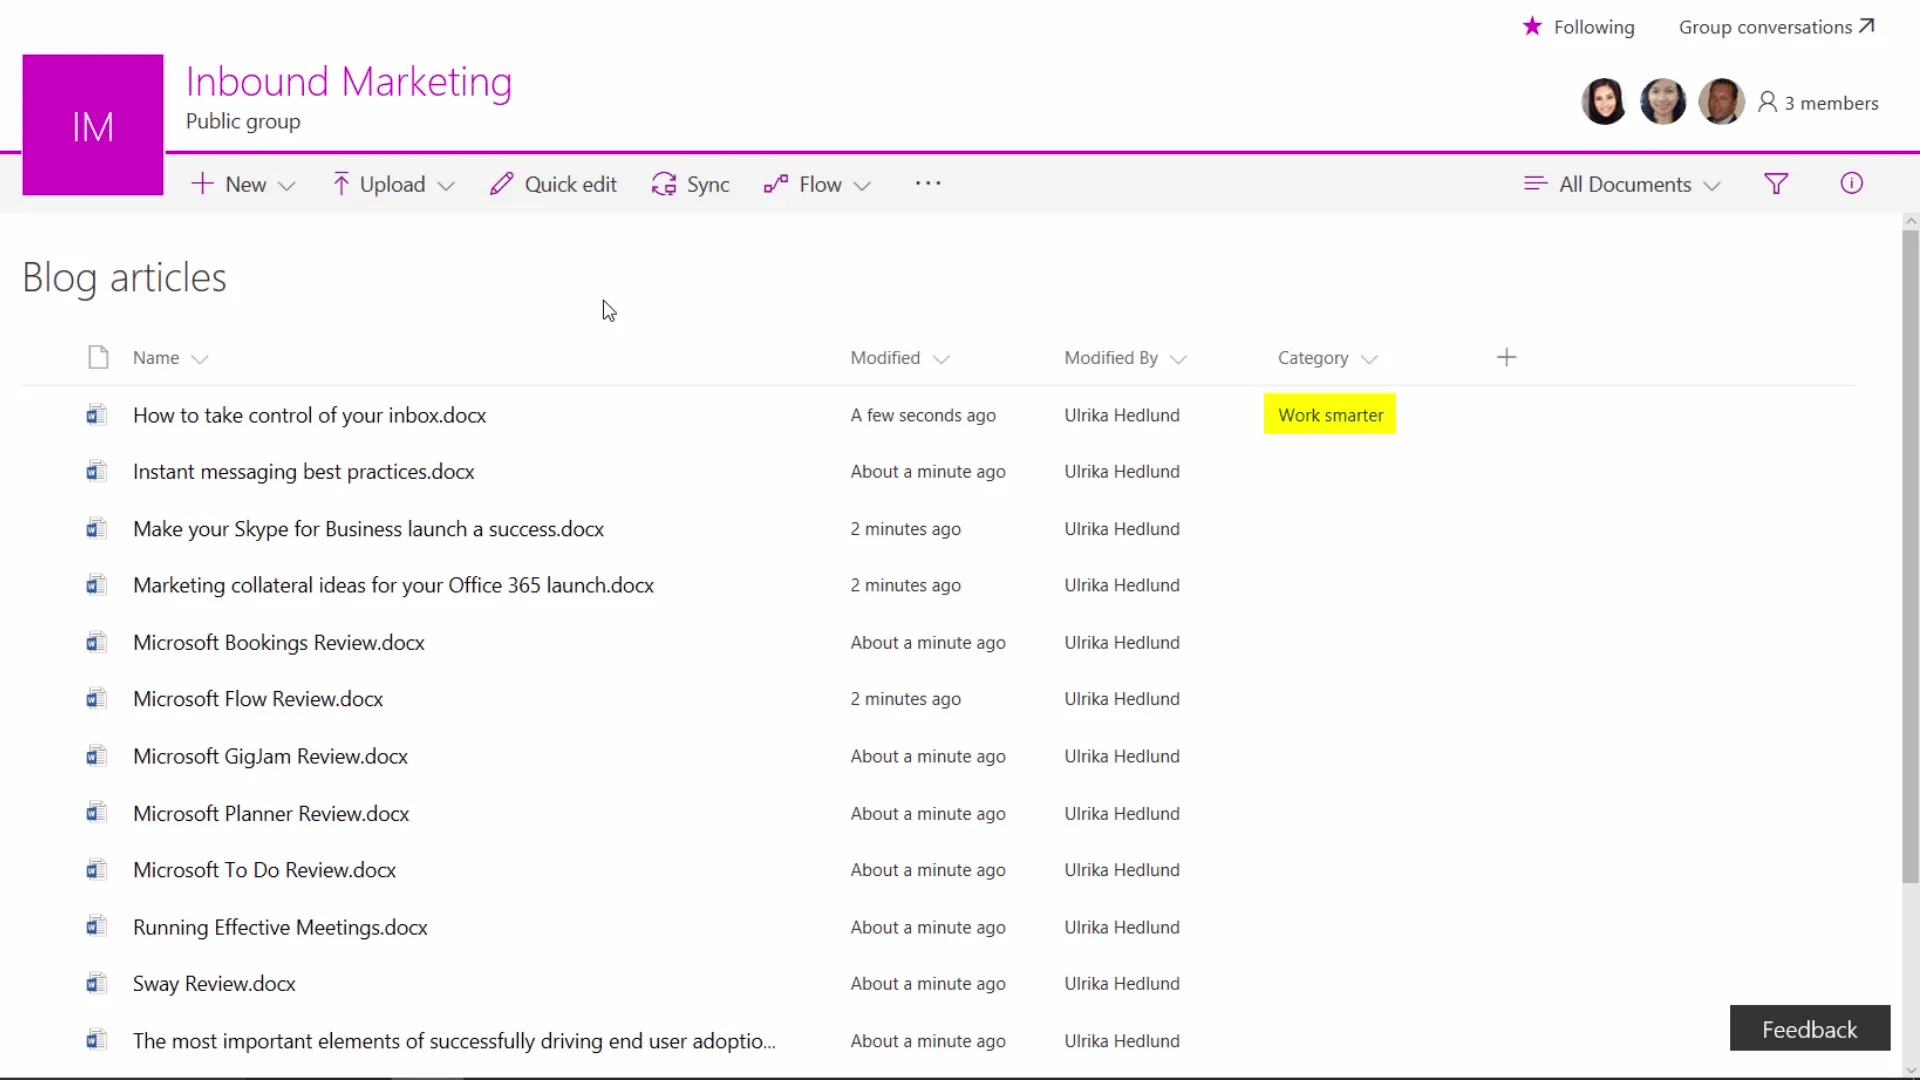The width and height of the screenshot is (1920, 1080).
Task: Click the Feedback button
Action: [x=1810, y=1028]
